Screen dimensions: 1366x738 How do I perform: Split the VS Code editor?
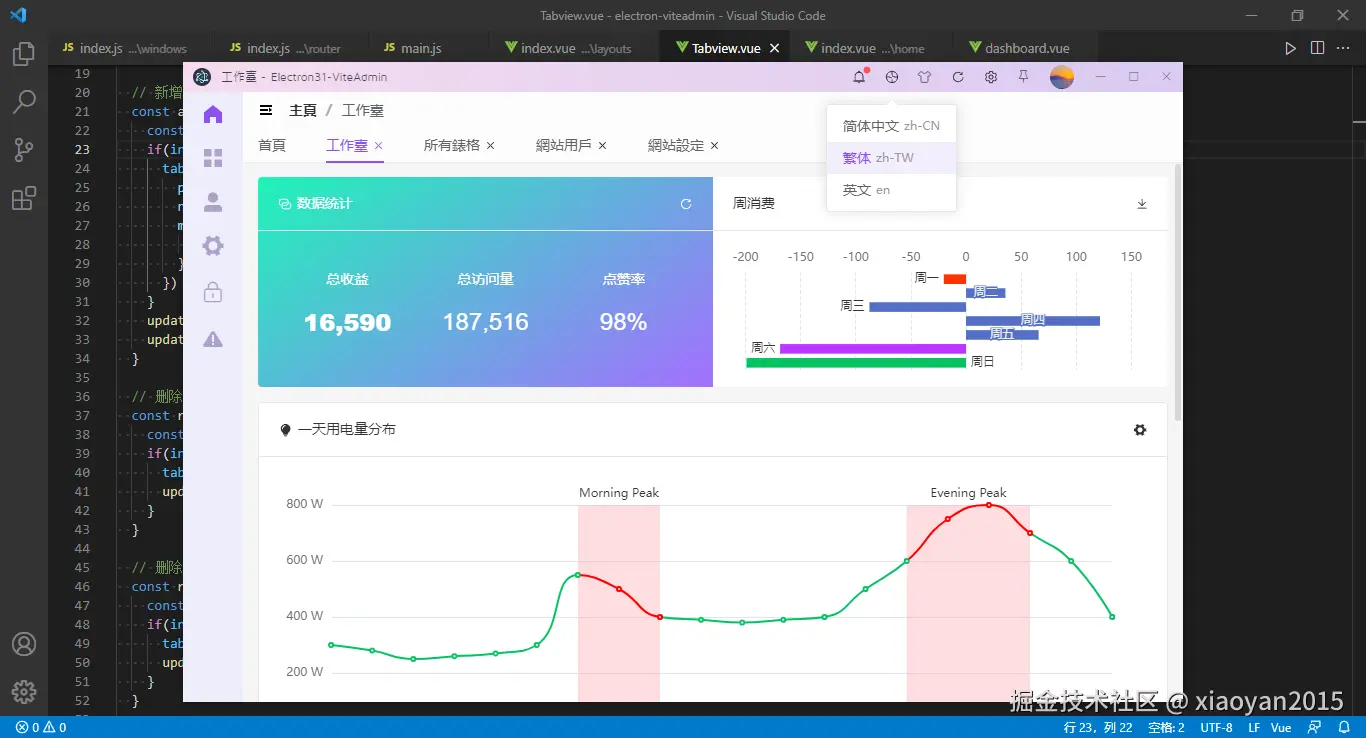pos(1317,48)
